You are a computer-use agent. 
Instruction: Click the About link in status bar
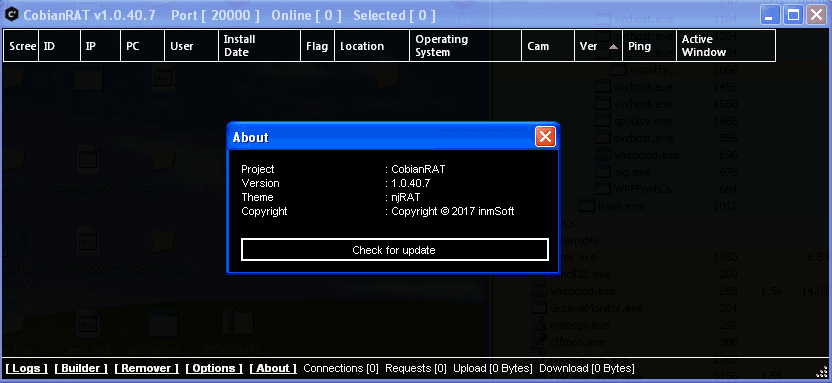pos(273,368)
